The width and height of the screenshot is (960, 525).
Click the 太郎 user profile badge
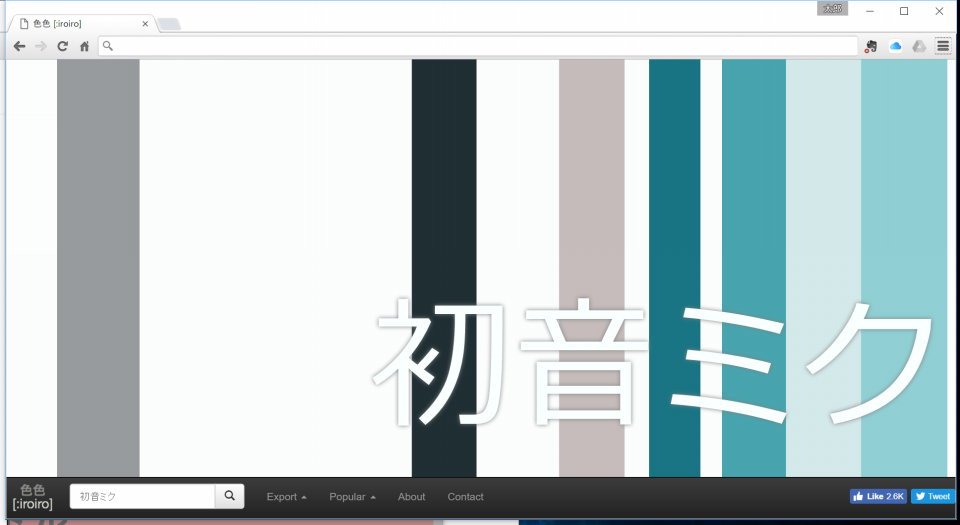coord(832,9)
